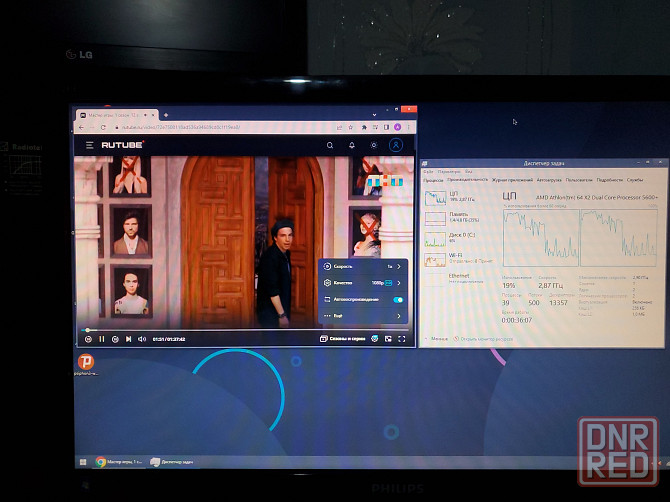Viewport: 670px width, 502px height.
Task: Click the second CPU core graph
Action: pyautogui.click(x=618, y=238)
